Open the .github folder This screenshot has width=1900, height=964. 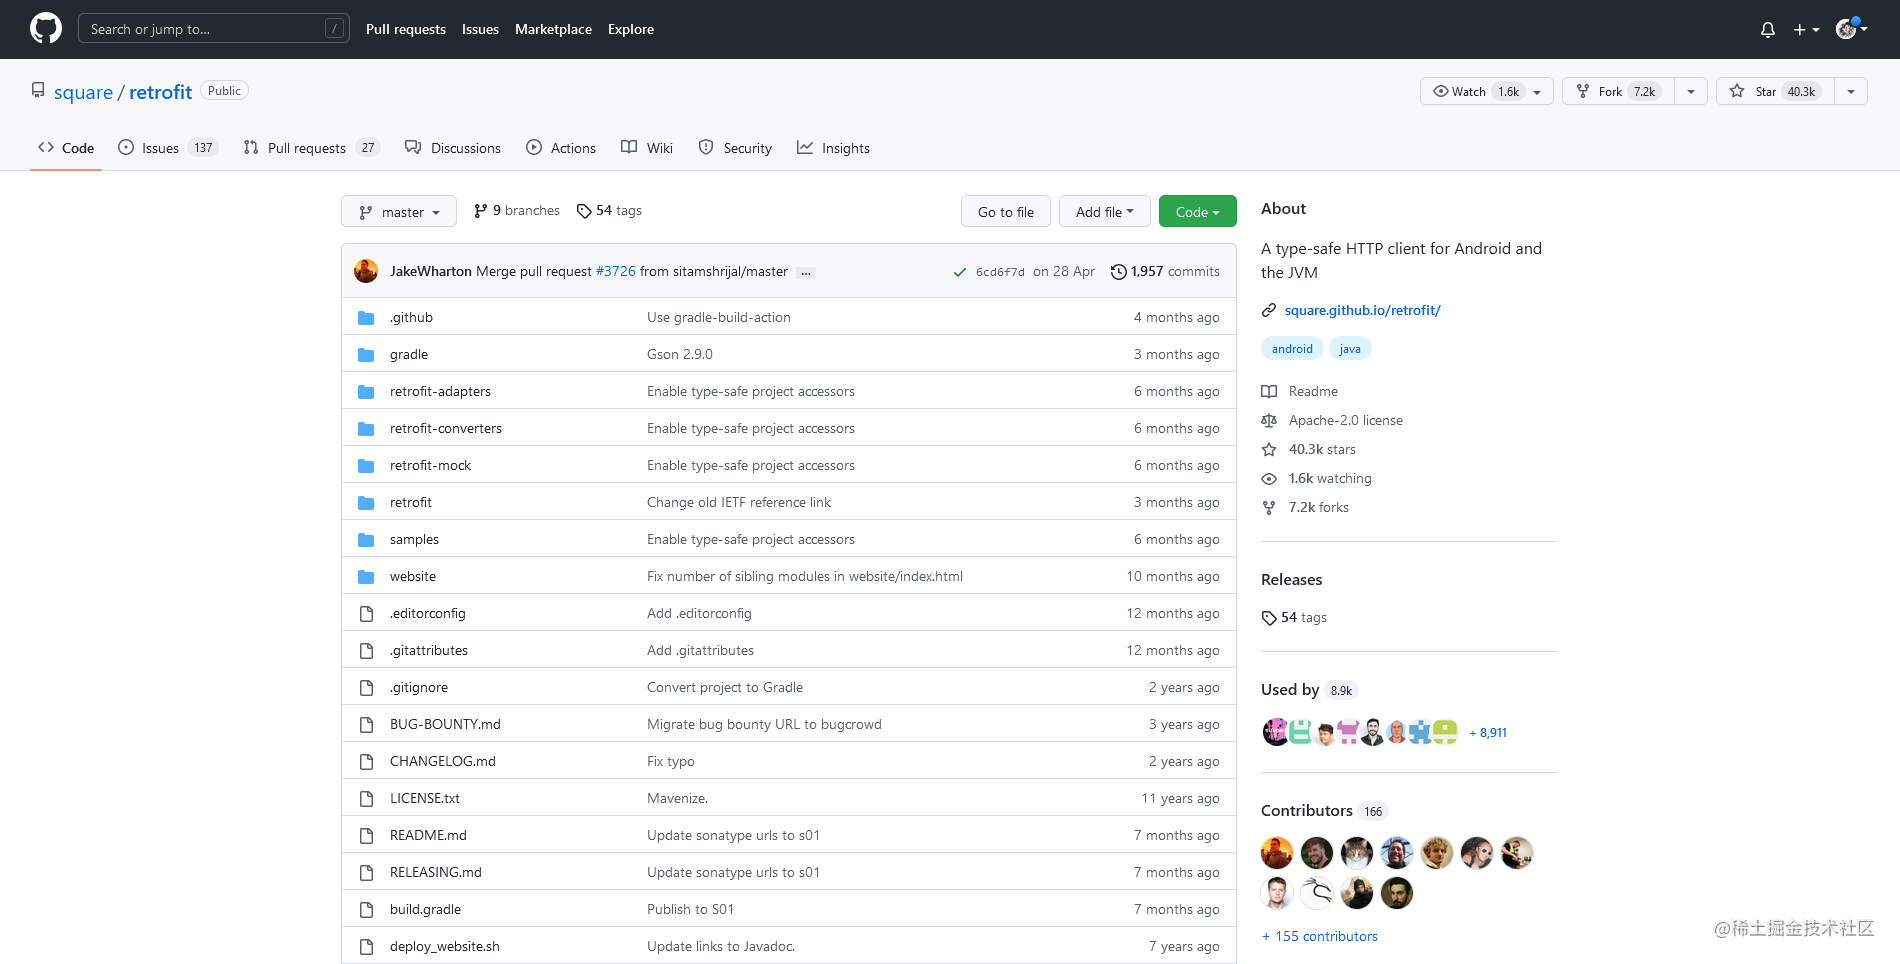tap(411, 317)
